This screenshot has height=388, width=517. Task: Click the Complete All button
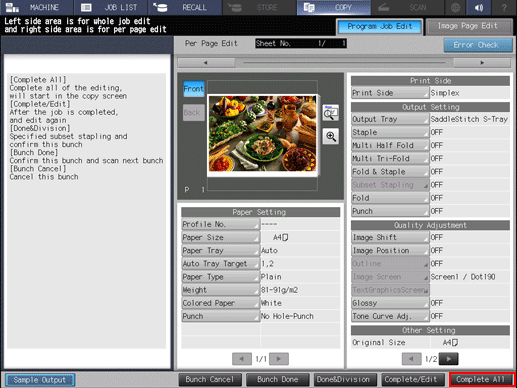point(482,380)
